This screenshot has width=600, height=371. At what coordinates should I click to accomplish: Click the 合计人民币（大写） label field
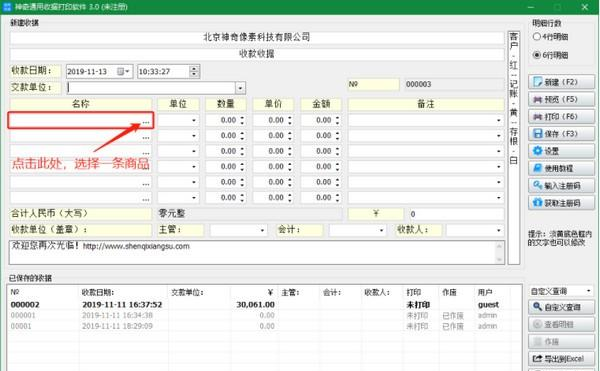80,214
